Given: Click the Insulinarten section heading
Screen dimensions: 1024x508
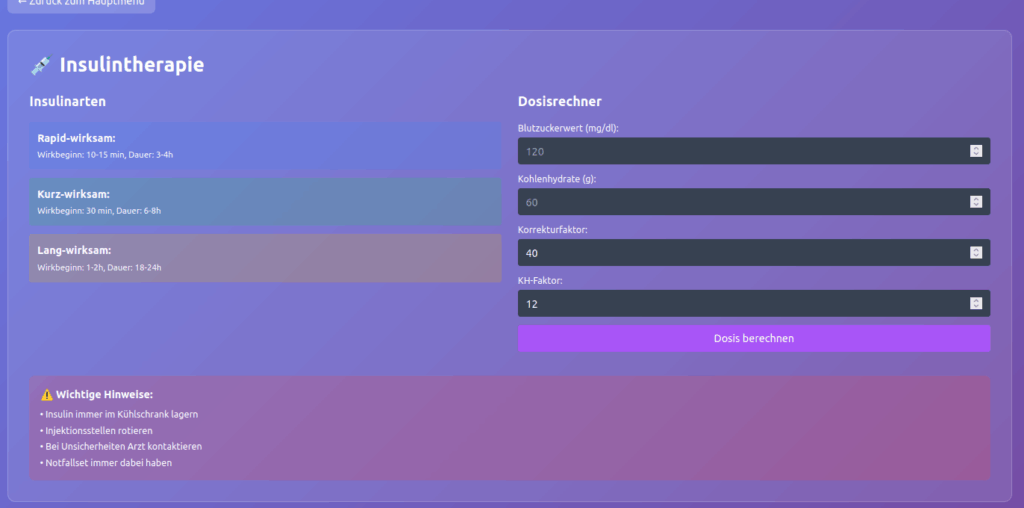Looking at the screenshot, I should click(x=68, y=102).
